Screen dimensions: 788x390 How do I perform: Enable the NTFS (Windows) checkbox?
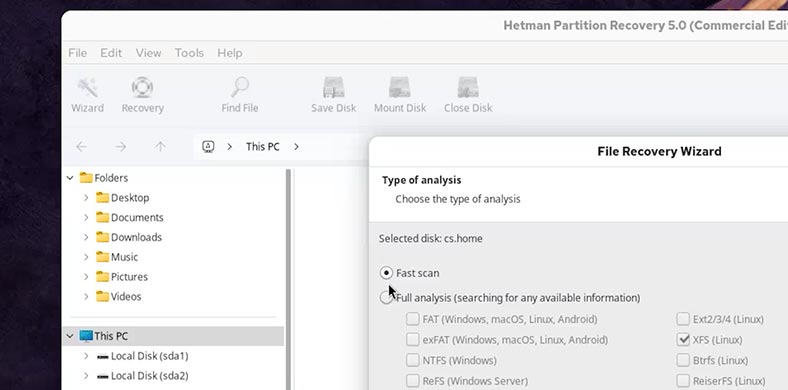point(413,360)
